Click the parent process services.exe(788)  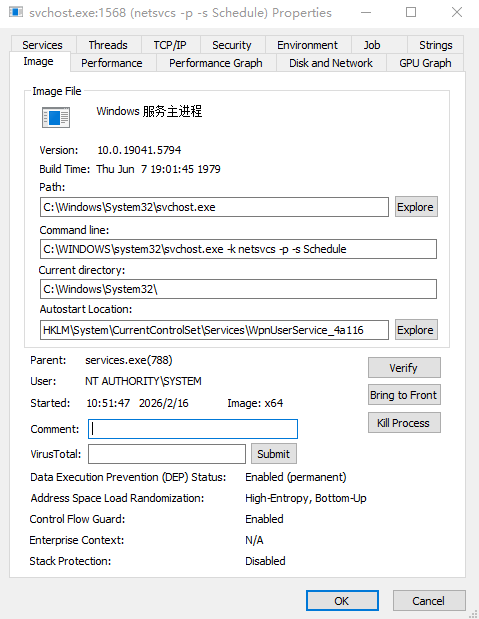129,360
